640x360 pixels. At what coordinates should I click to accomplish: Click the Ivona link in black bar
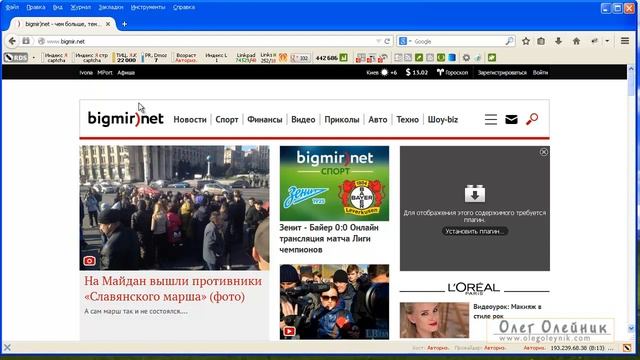[86, 73]
